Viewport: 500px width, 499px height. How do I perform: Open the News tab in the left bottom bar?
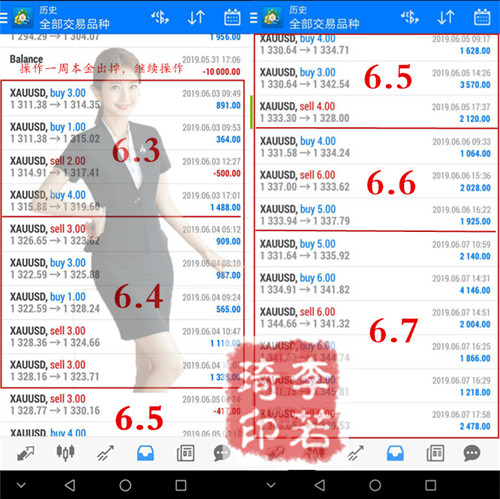[x=185, y=453]
